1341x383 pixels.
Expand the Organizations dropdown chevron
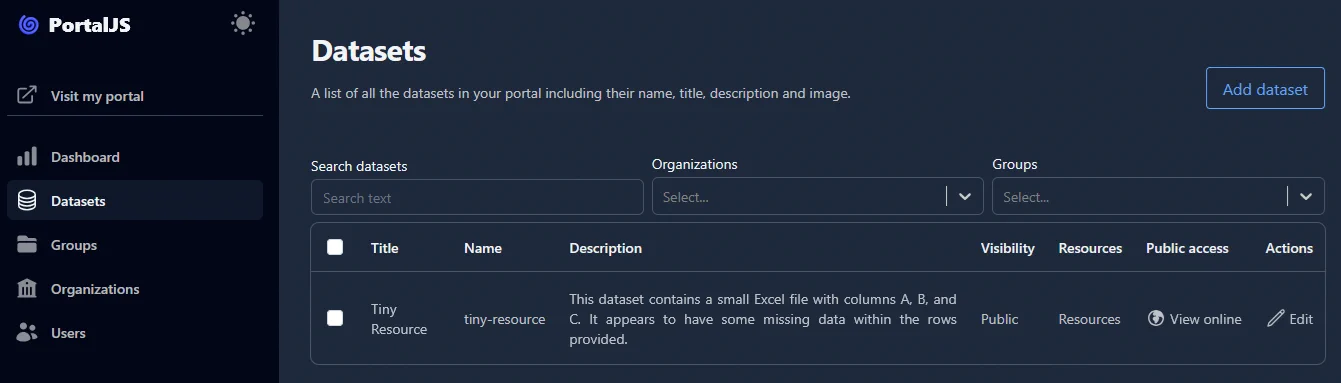965,197
